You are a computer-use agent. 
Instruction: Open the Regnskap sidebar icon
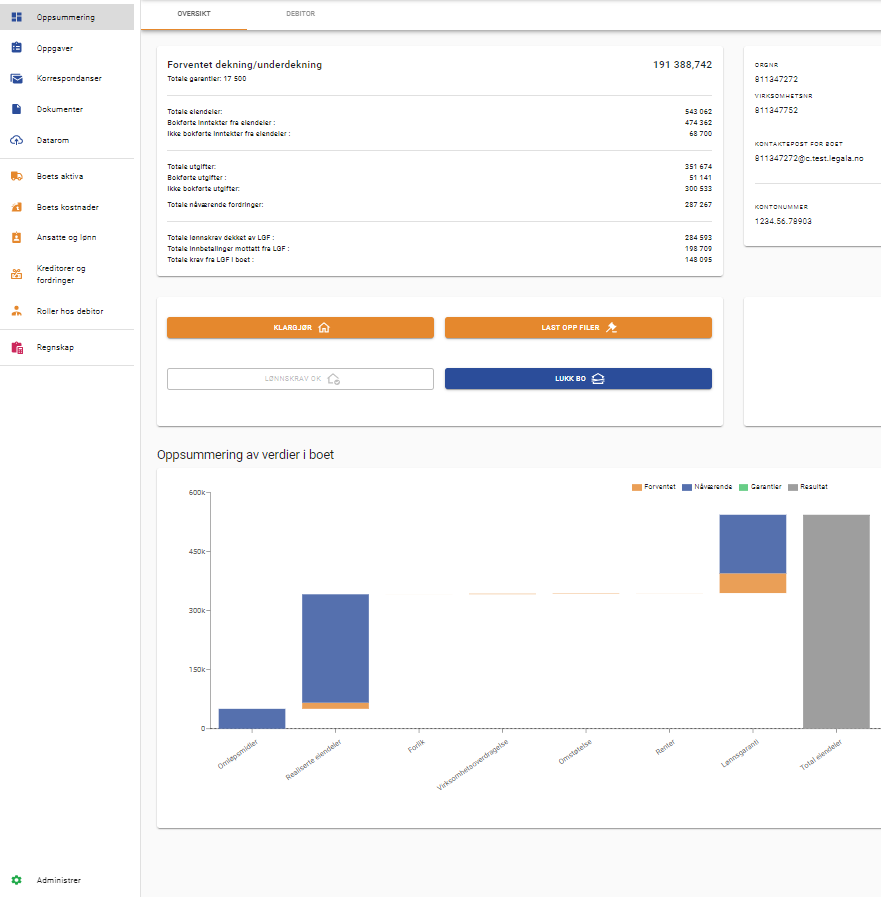click(x=16, y=348)
